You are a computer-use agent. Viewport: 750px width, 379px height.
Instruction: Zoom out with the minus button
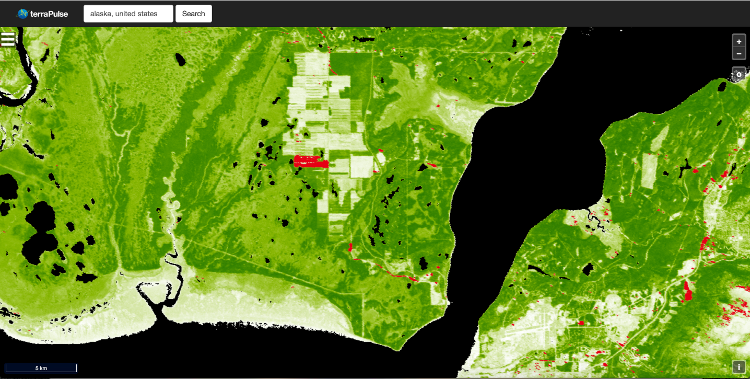click(x=739, y=53)
